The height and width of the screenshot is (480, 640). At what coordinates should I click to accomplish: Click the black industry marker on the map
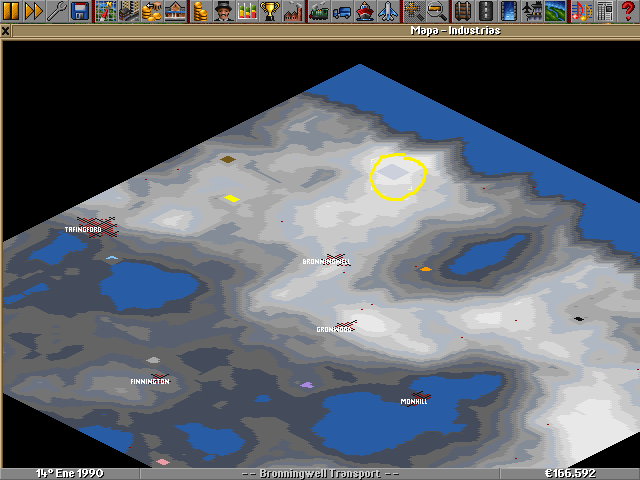(x=579, y=319)
